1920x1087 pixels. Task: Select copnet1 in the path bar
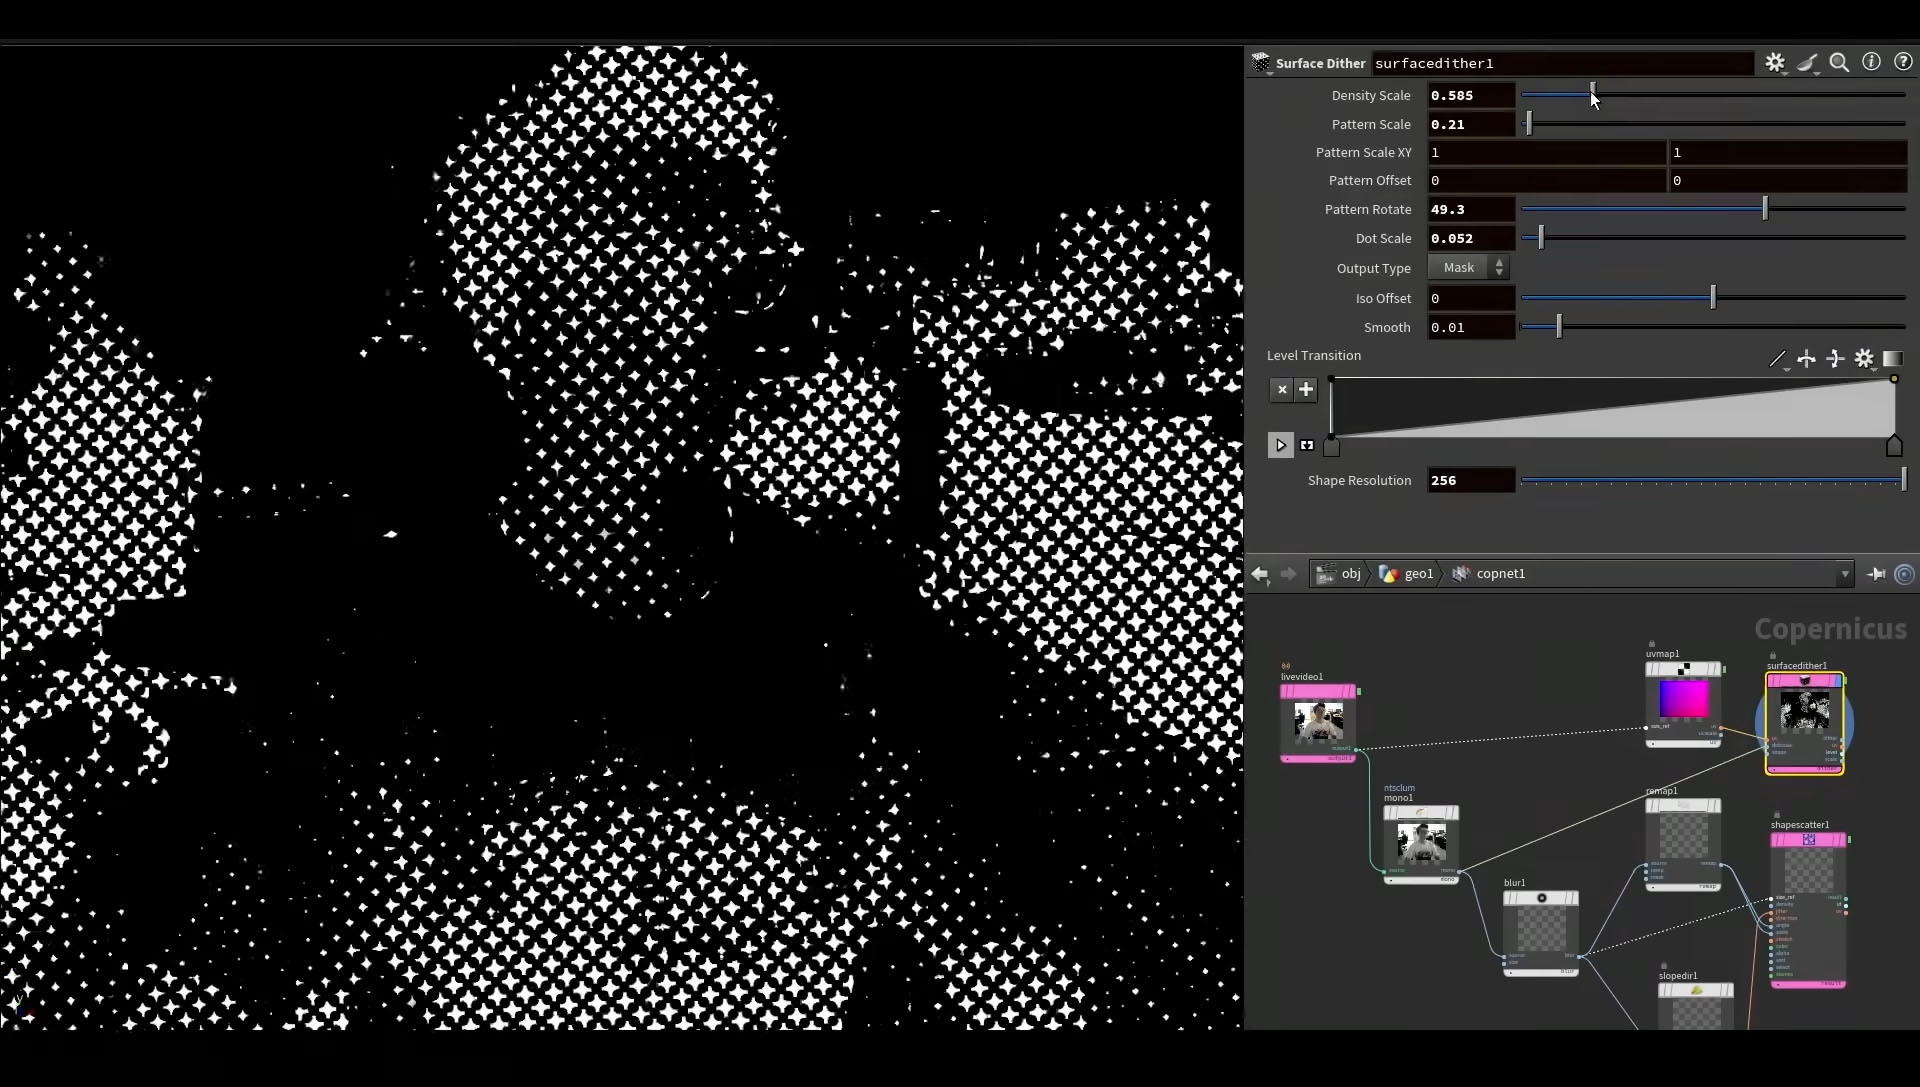1489,574
